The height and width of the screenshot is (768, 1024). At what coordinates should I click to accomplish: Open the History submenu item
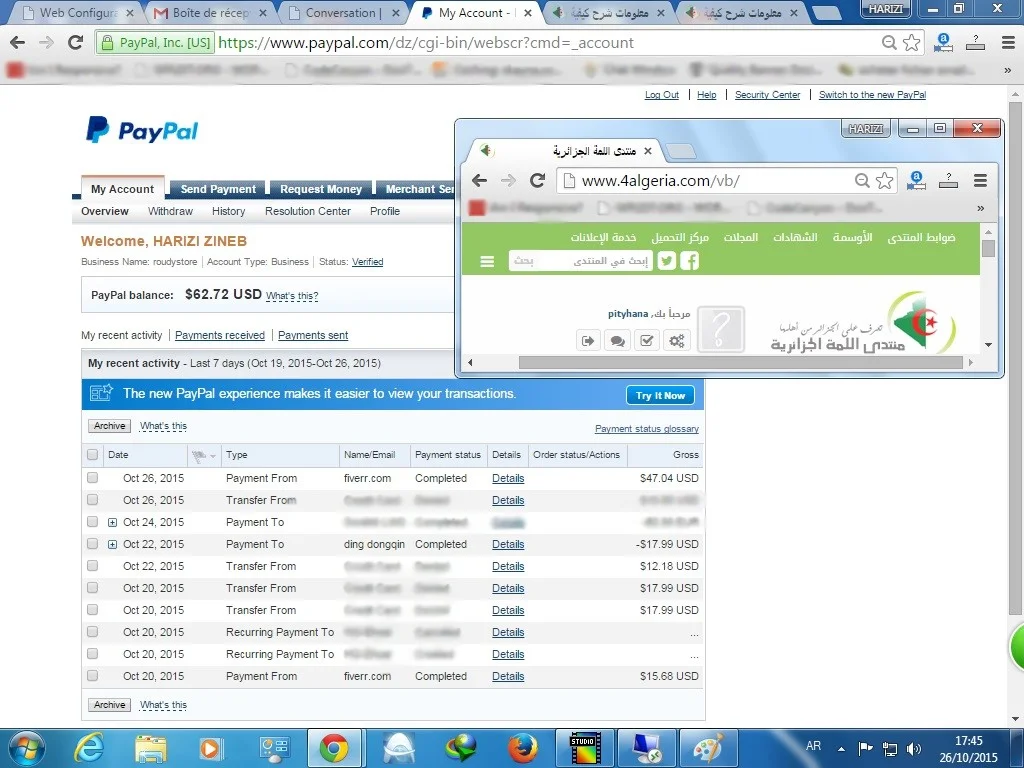(228, 211)
